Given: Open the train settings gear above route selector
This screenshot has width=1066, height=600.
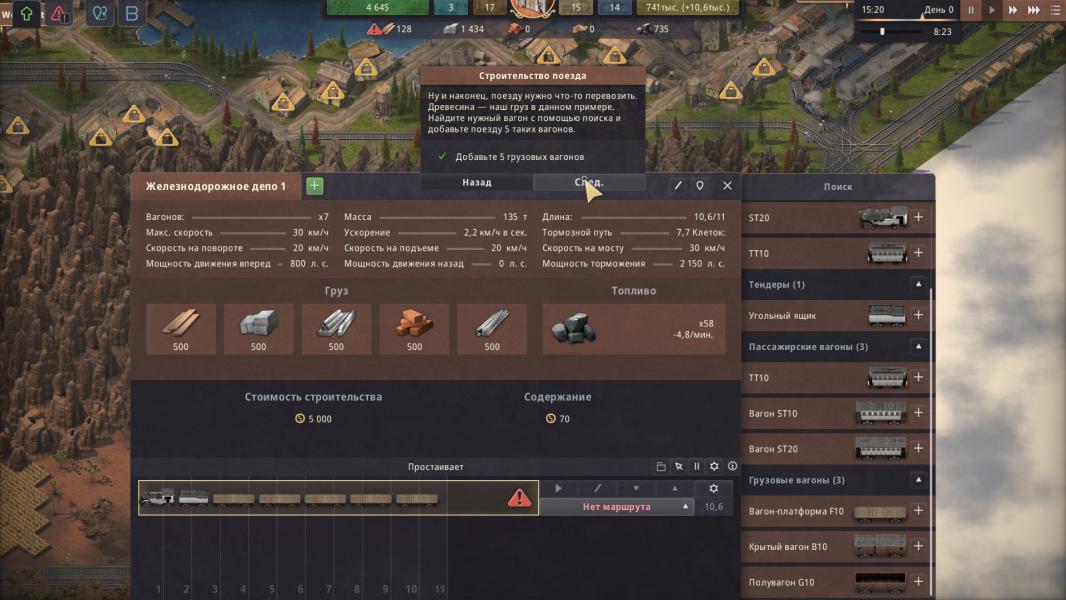Looking at the screenshot, I should tap(713, 488).
